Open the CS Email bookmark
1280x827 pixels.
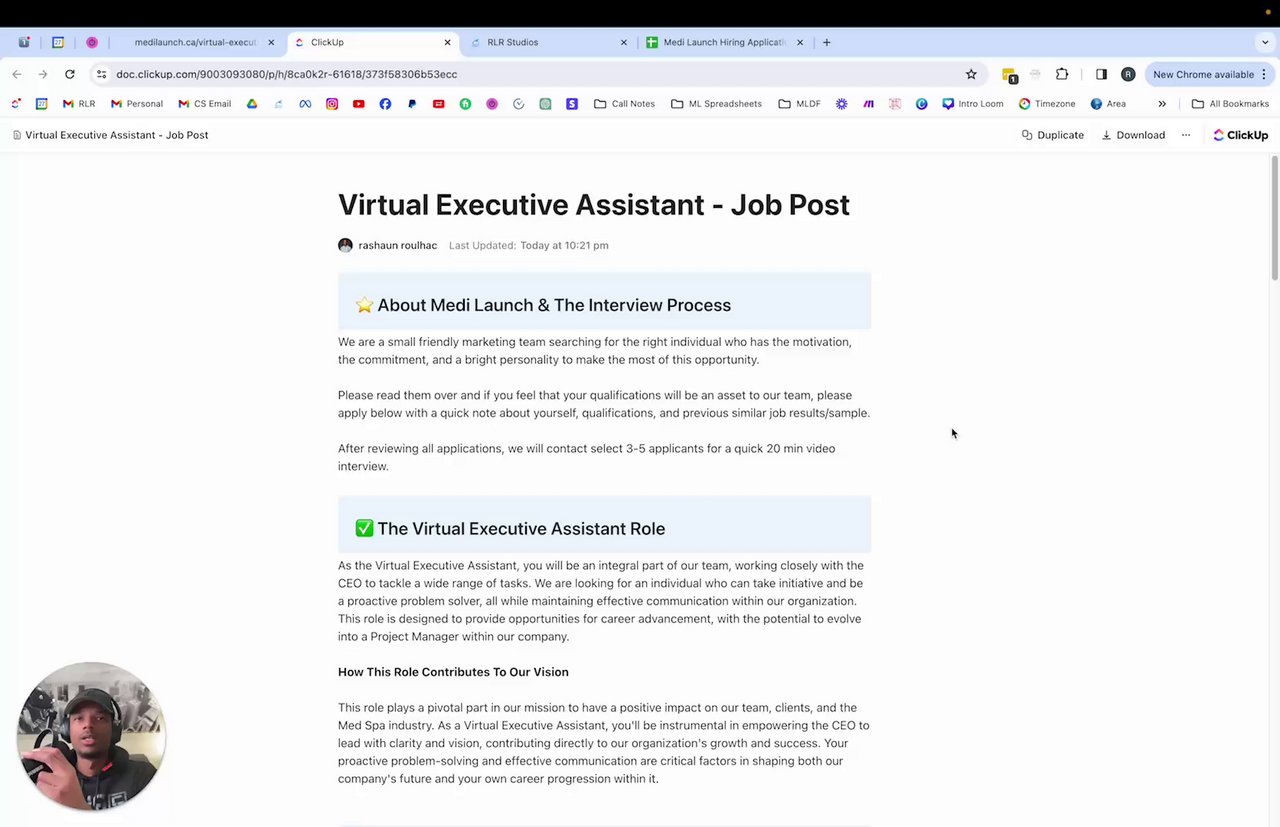204,104
